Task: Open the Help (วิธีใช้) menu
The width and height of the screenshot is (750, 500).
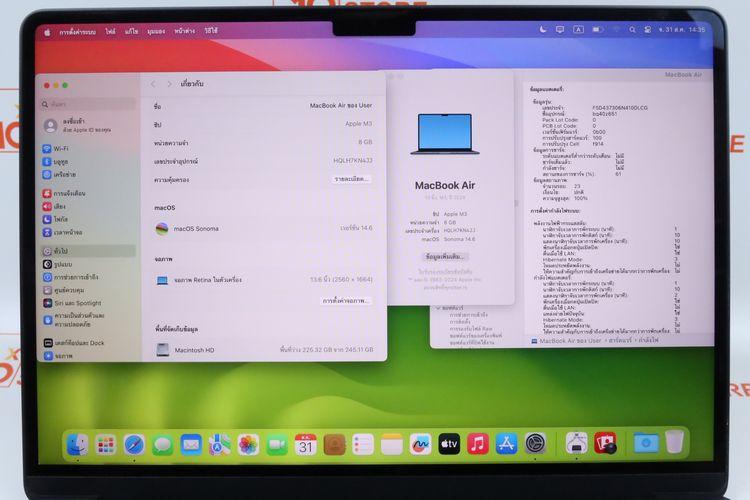Action: [211, 31]
